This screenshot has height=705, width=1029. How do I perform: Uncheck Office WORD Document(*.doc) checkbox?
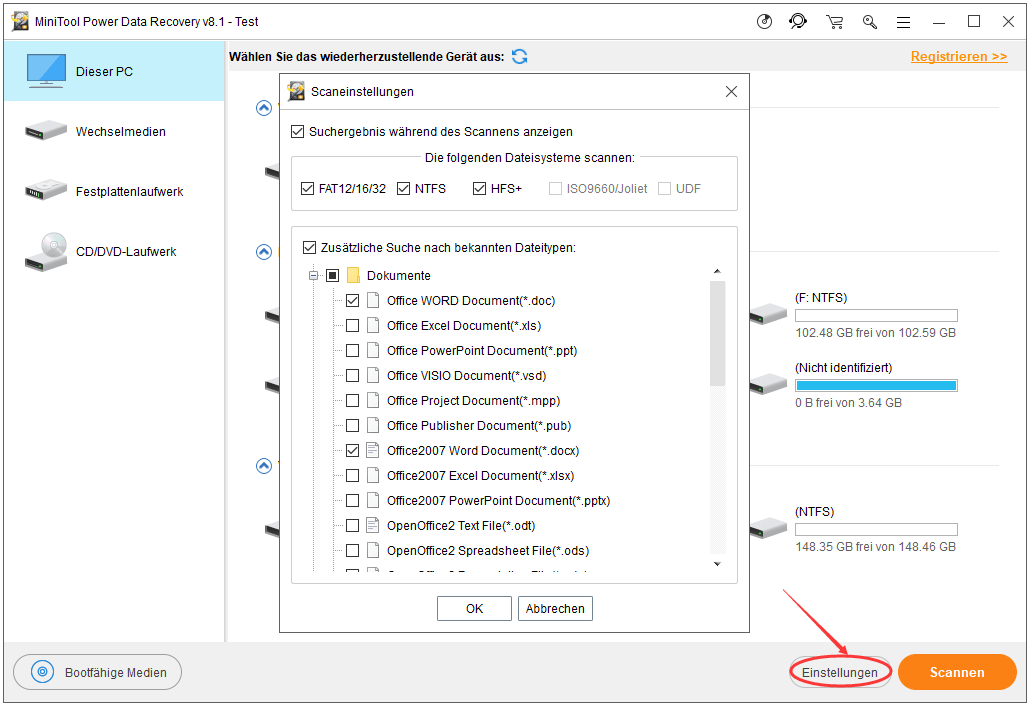[x=352, y=301]
